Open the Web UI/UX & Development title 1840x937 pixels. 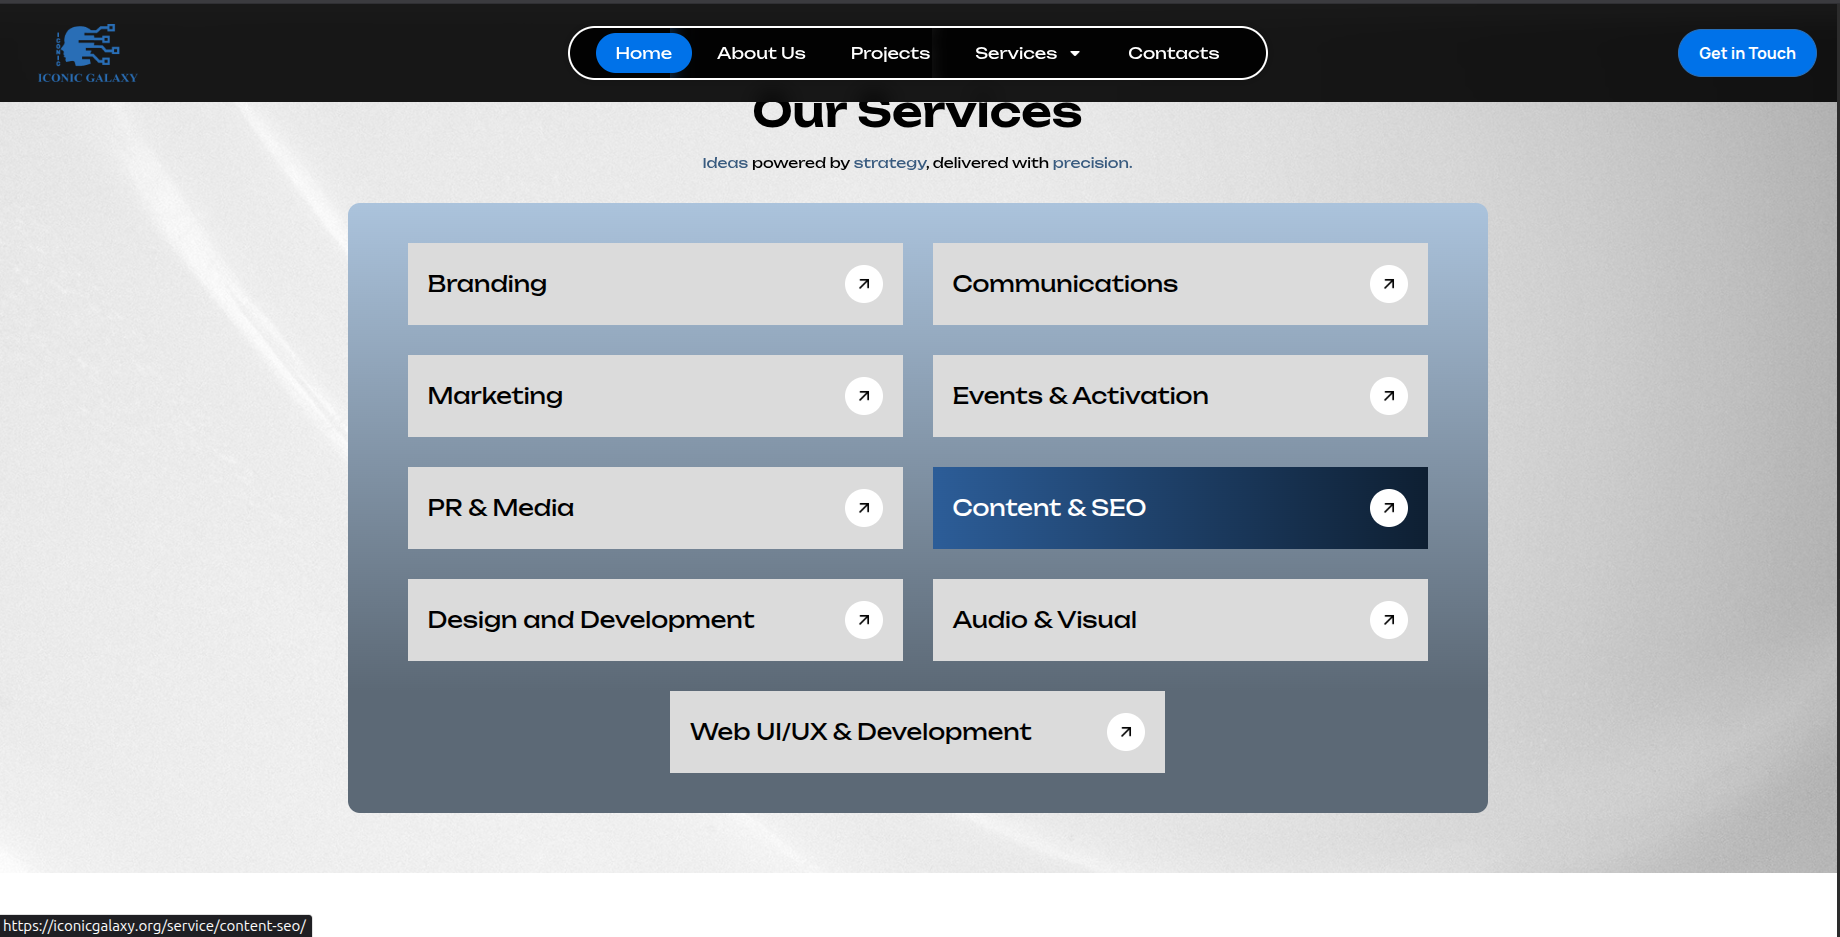point(860,732)
